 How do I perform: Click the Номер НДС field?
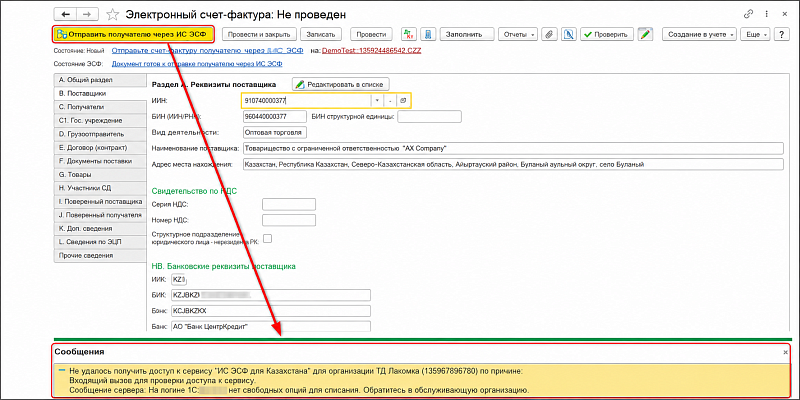[289, 220]
